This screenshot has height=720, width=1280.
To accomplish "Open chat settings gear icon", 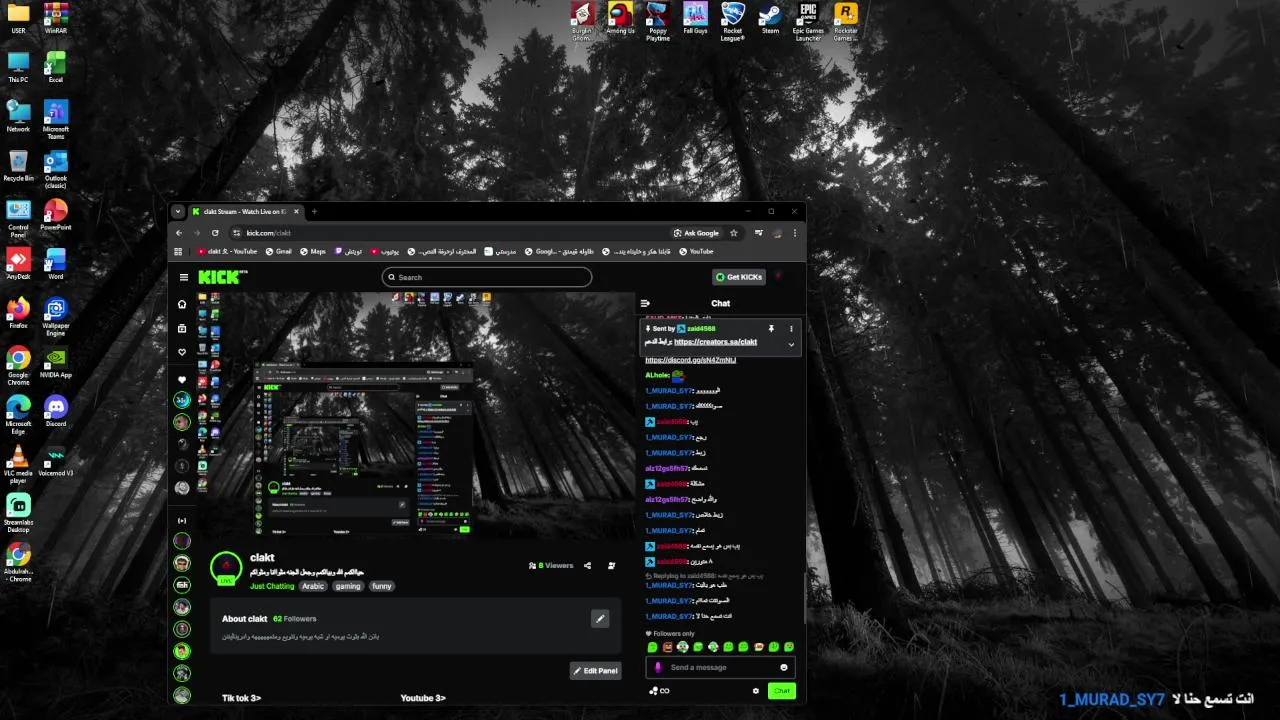I will click(x=756, y=690).
